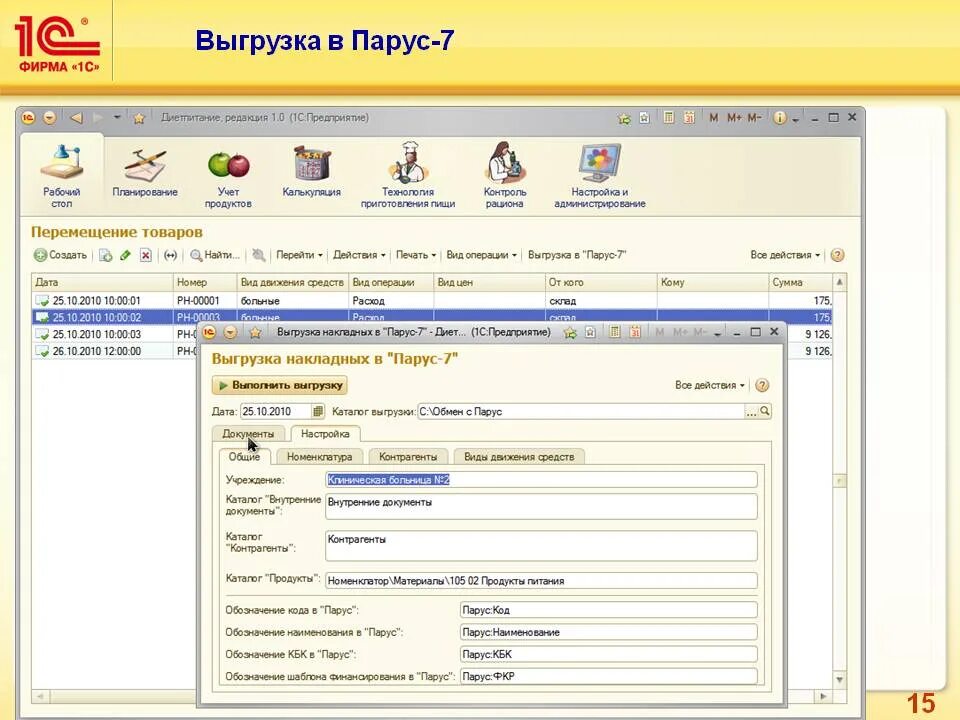Click Выгрузка в "Парус-7" toolbar command
960x720 pixels.
pos(577,255)
